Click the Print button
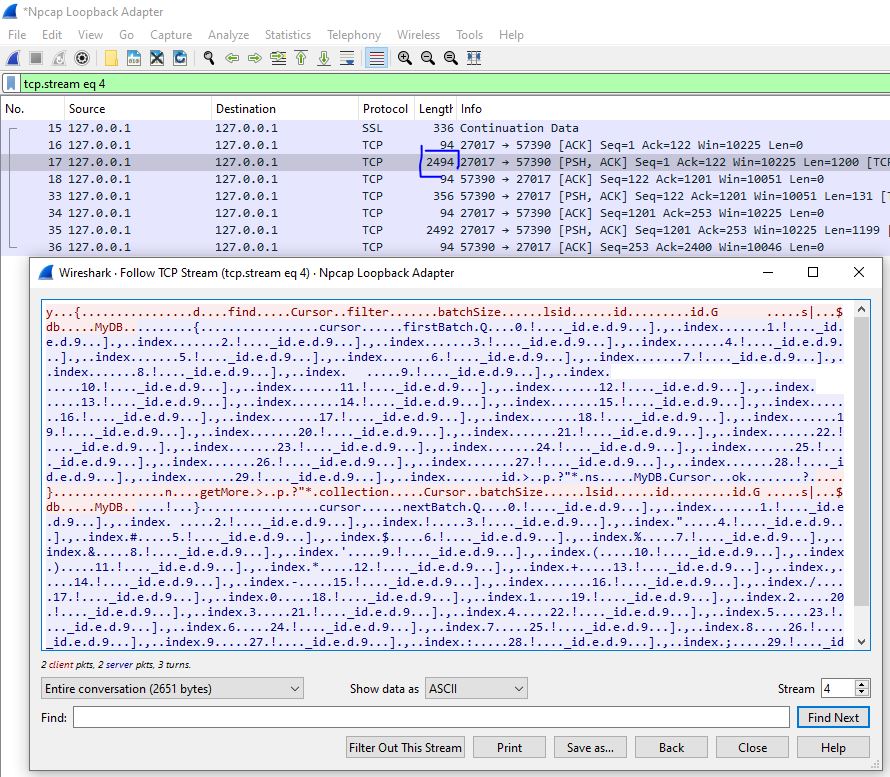Viewport: 890px width, 777px height. click(x=509, y=747)
